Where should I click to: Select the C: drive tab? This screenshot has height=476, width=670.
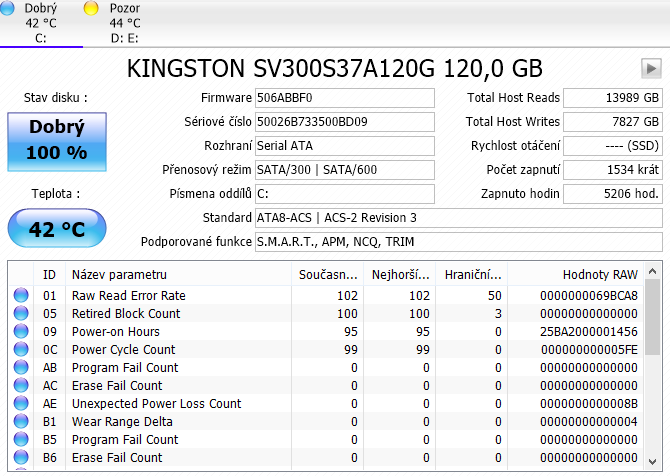coord(41,23)
